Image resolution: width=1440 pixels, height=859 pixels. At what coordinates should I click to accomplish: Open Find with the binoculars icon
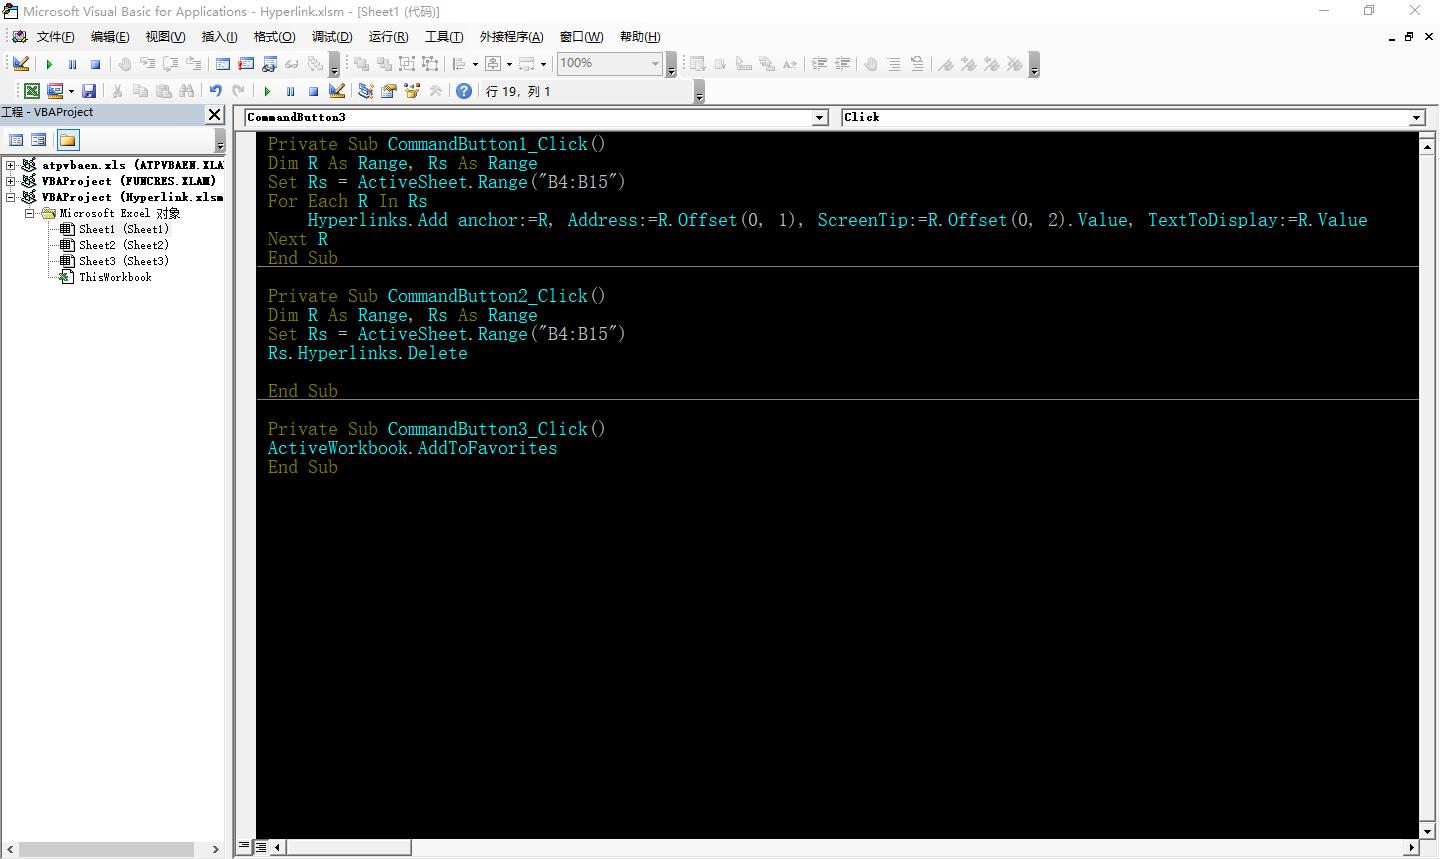coord(187,91)
